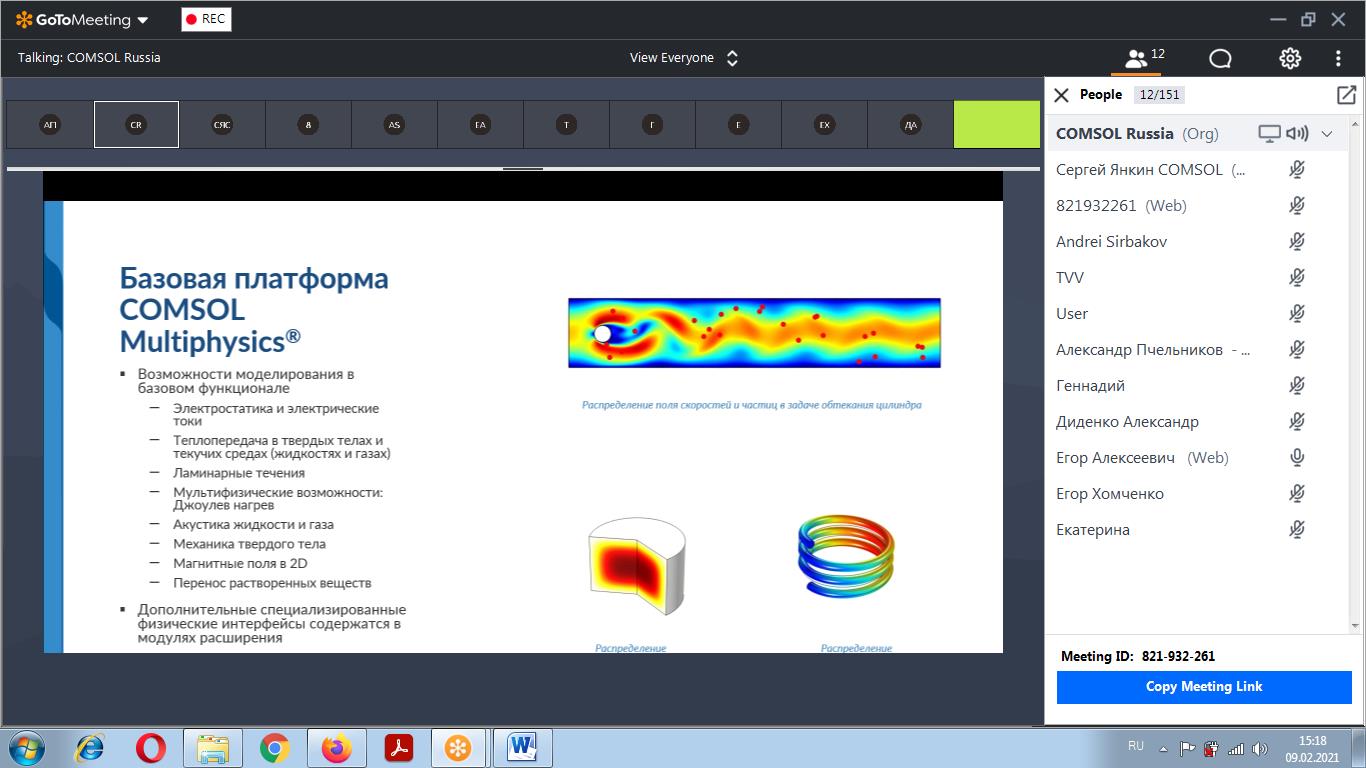Toggle microphone for Егор Алексеевич
The width and height of the screenshot is (1366, 768).
point(1297,458)
